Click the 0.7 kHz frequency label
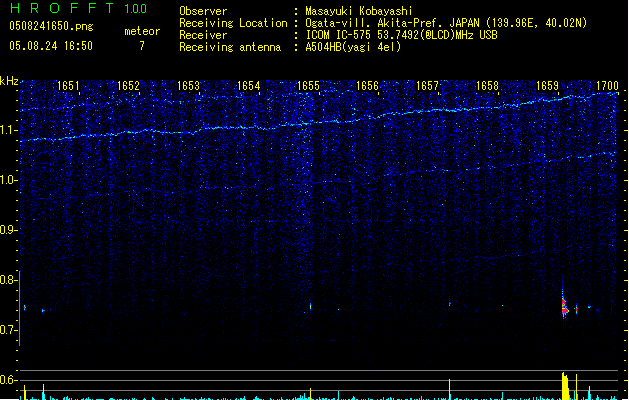 click(x=9, y=330)
